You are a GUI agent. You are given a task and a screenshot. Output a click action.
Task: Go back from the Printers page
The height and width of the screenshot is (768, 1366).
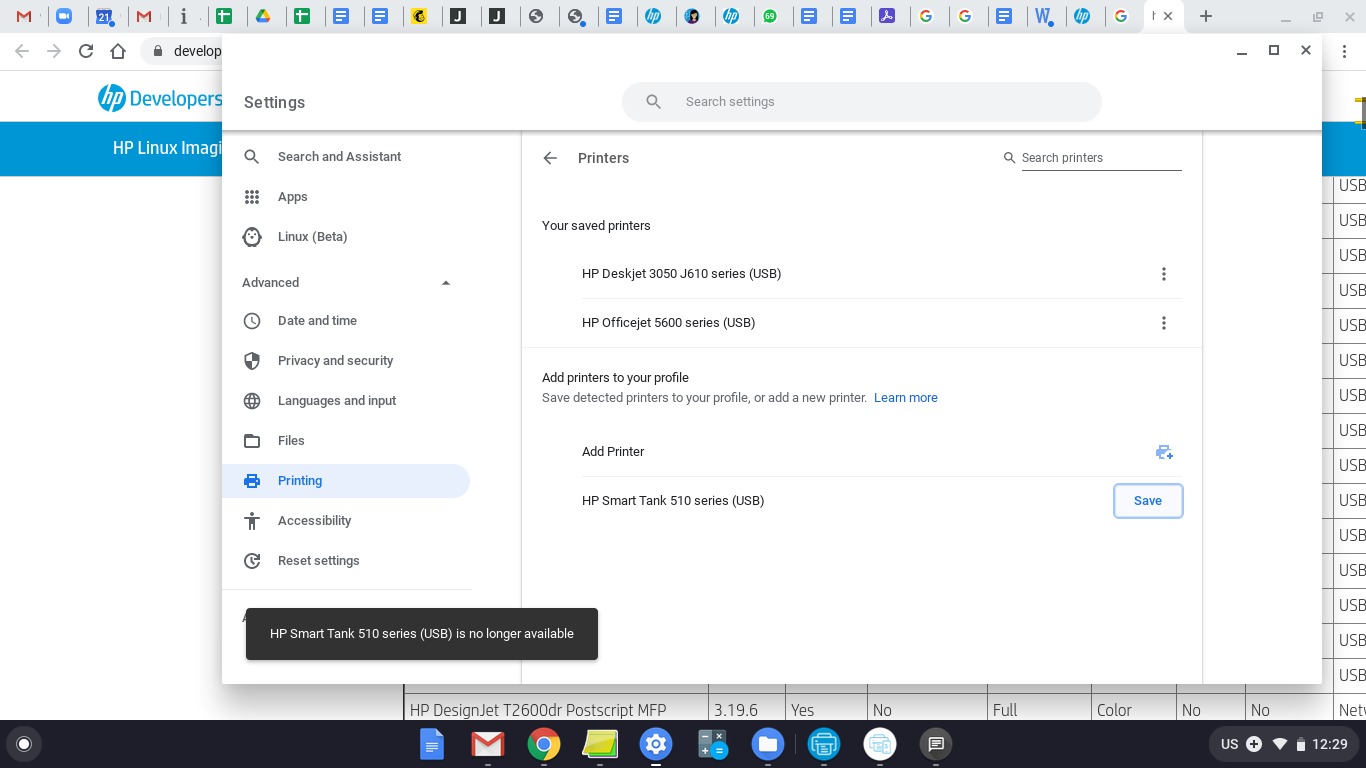point(550,158)
